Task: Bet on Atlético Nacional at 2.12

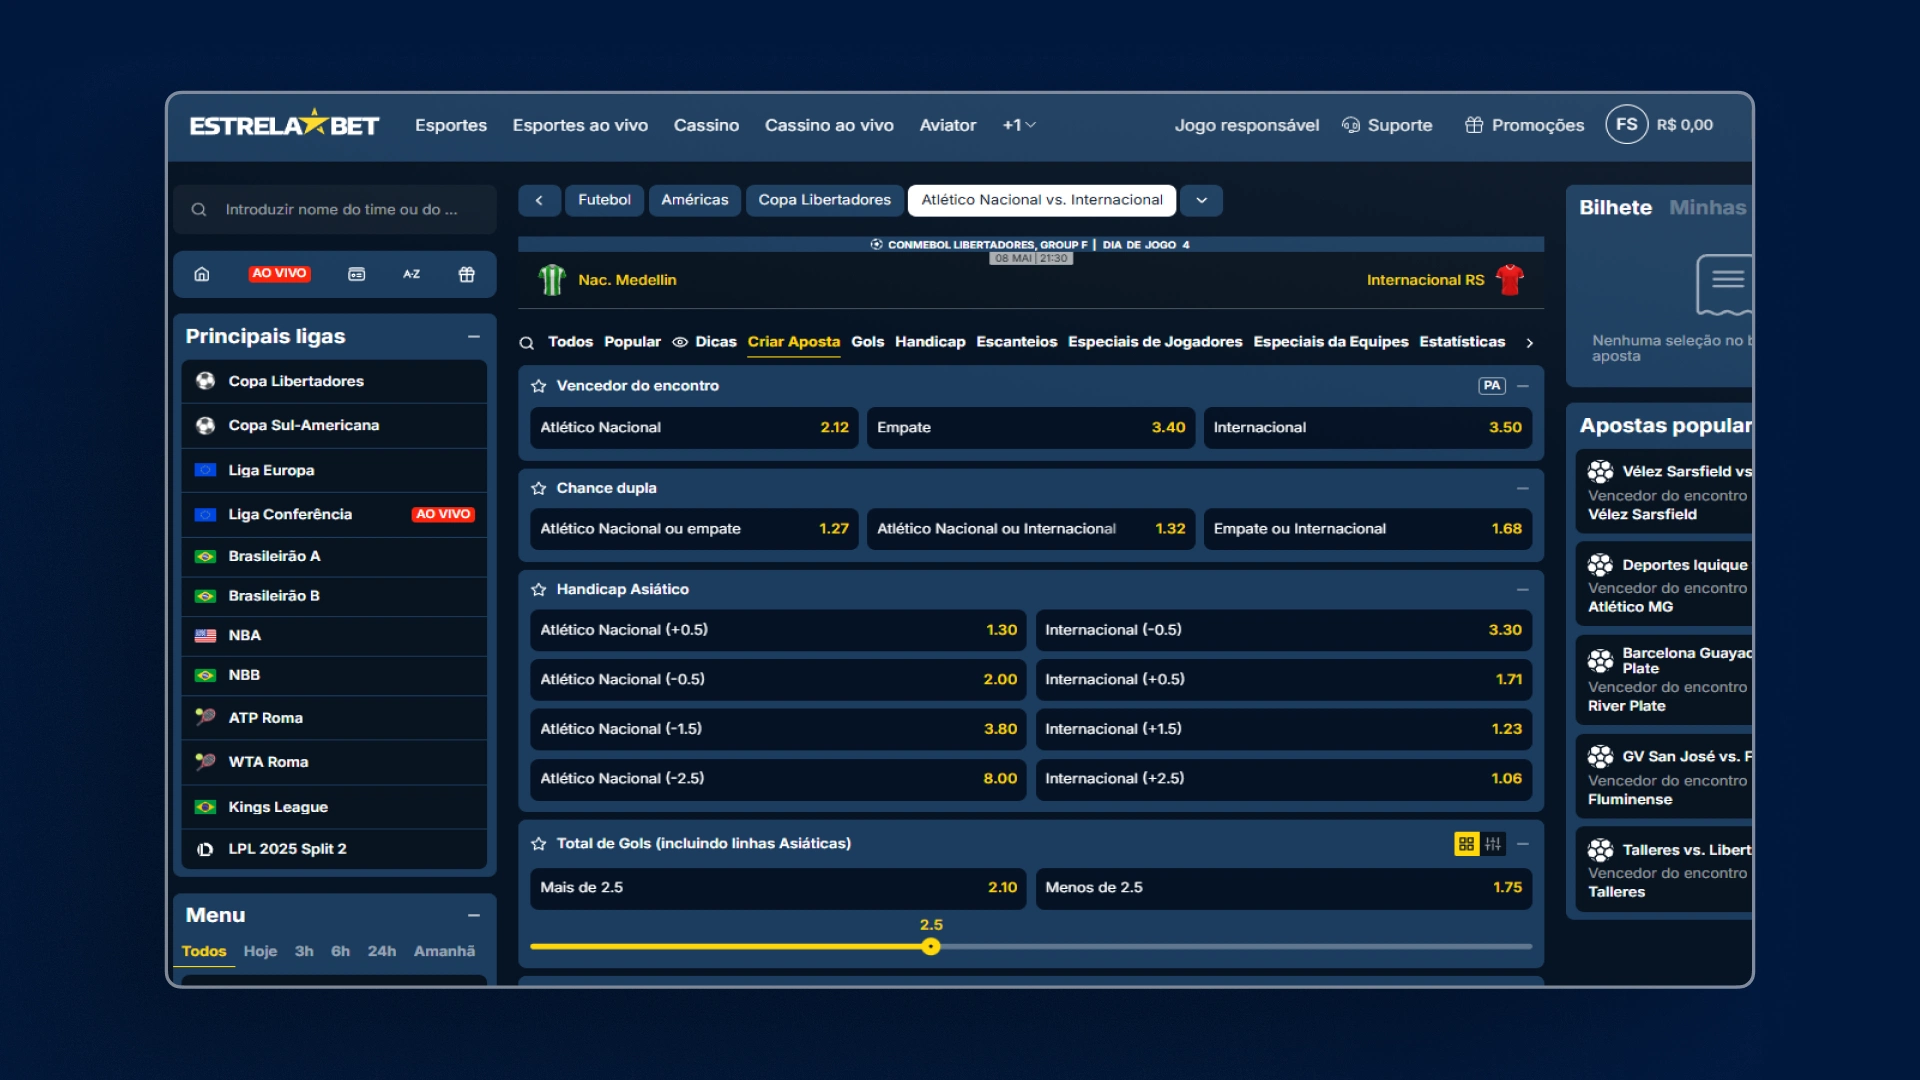Action: pyautogui.click(x=694, y=427)
